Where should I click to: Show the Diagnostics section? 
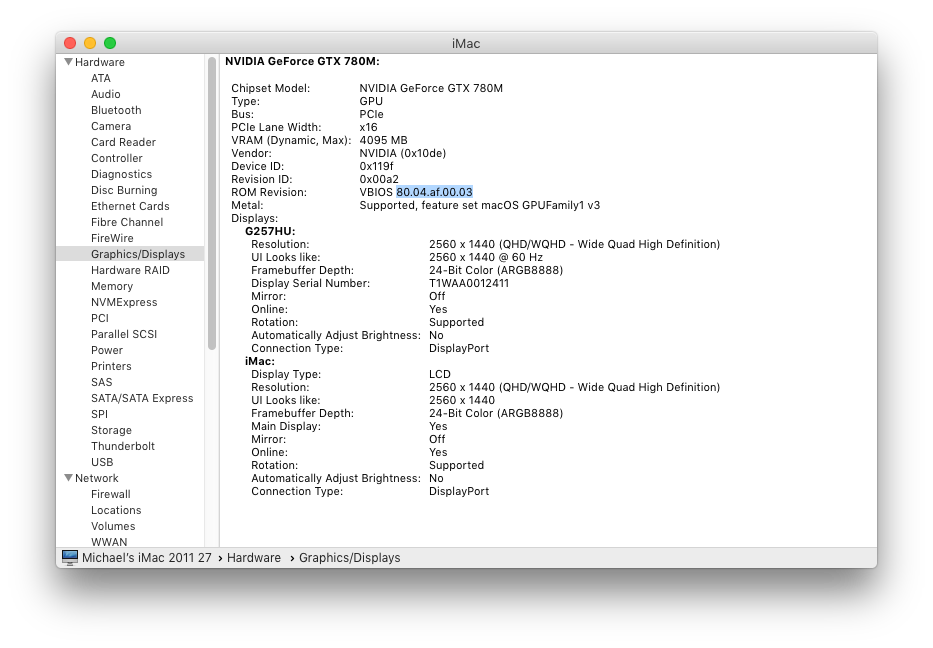[x=121, y=174]
